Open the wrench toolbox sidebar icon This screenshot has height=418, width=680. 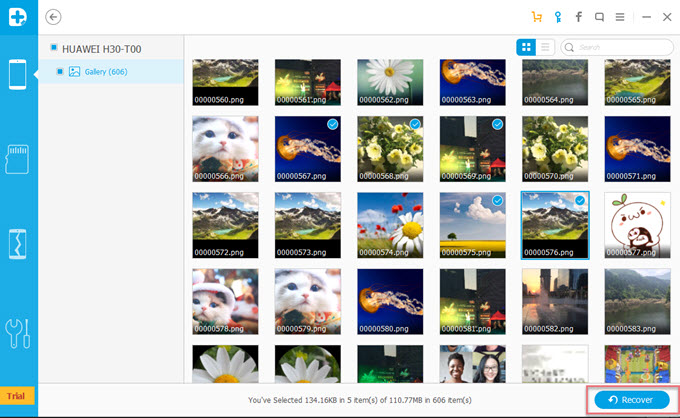[x=18, y=331]
